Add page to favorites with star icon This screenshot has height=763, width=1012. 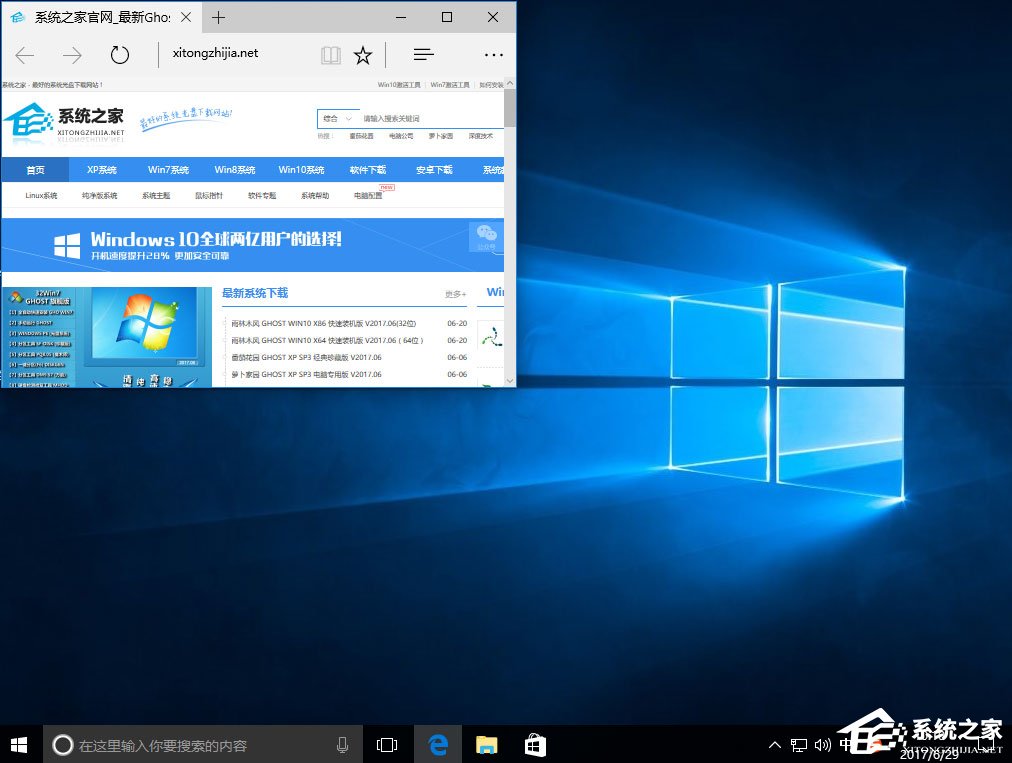[x=362, y=55]
